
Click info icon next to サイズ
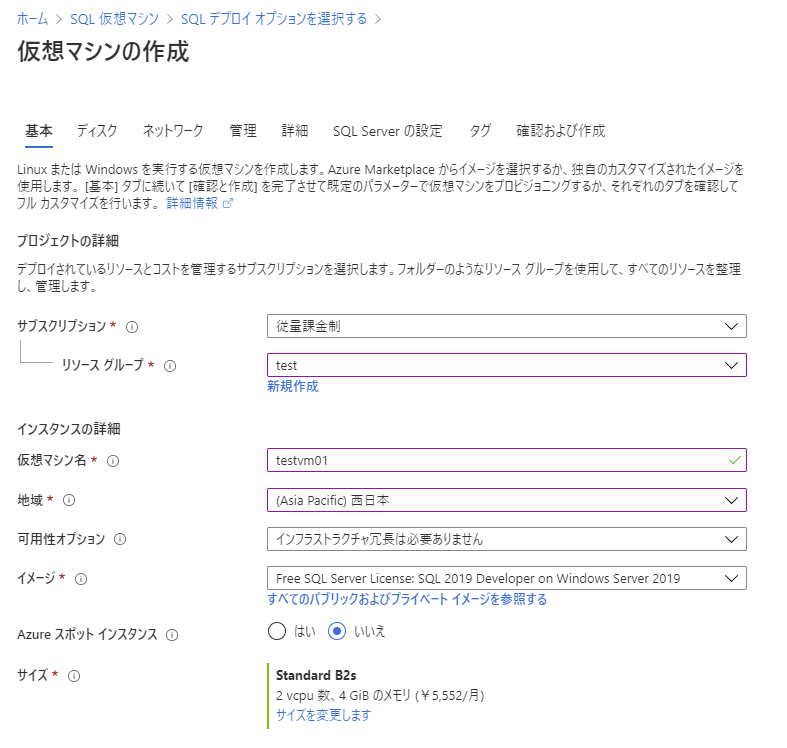coord(74,676)
